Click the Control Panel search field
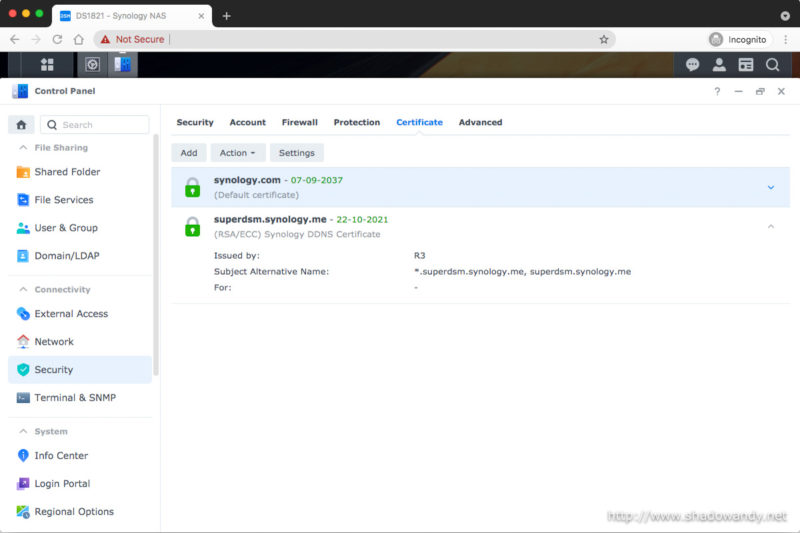This screenshot has height=533, width=800. pos(95,125)
